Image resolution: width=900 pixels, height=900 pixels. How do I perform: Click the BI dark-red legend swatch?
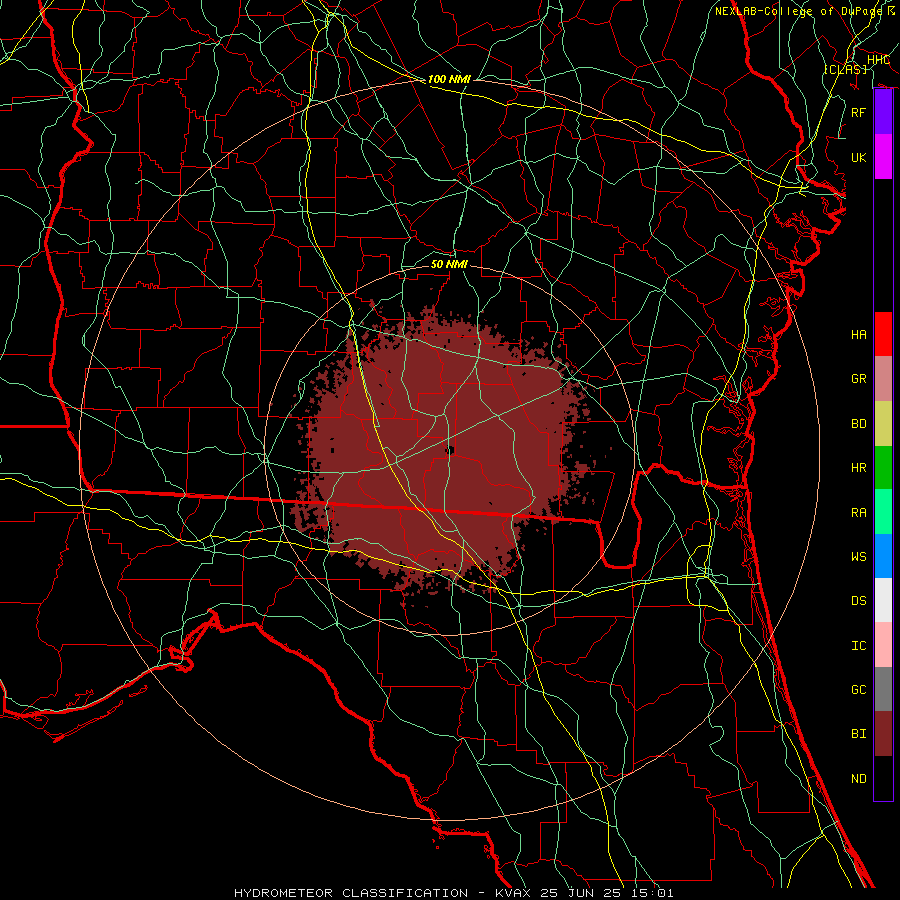883,734
